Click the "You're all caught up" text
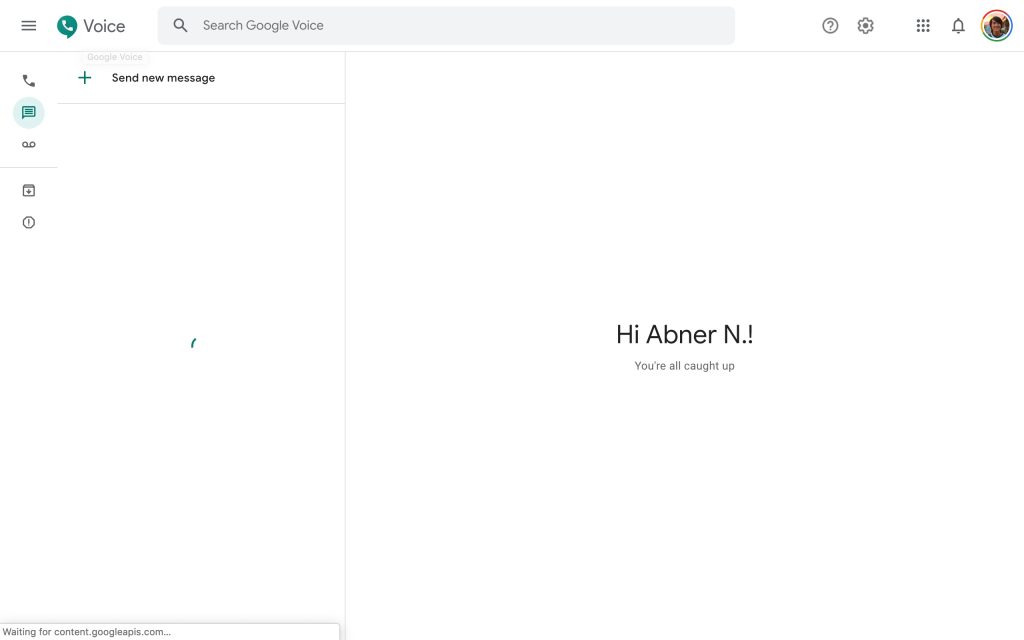Screen dimensions: 1024x640 coord(684,366)
